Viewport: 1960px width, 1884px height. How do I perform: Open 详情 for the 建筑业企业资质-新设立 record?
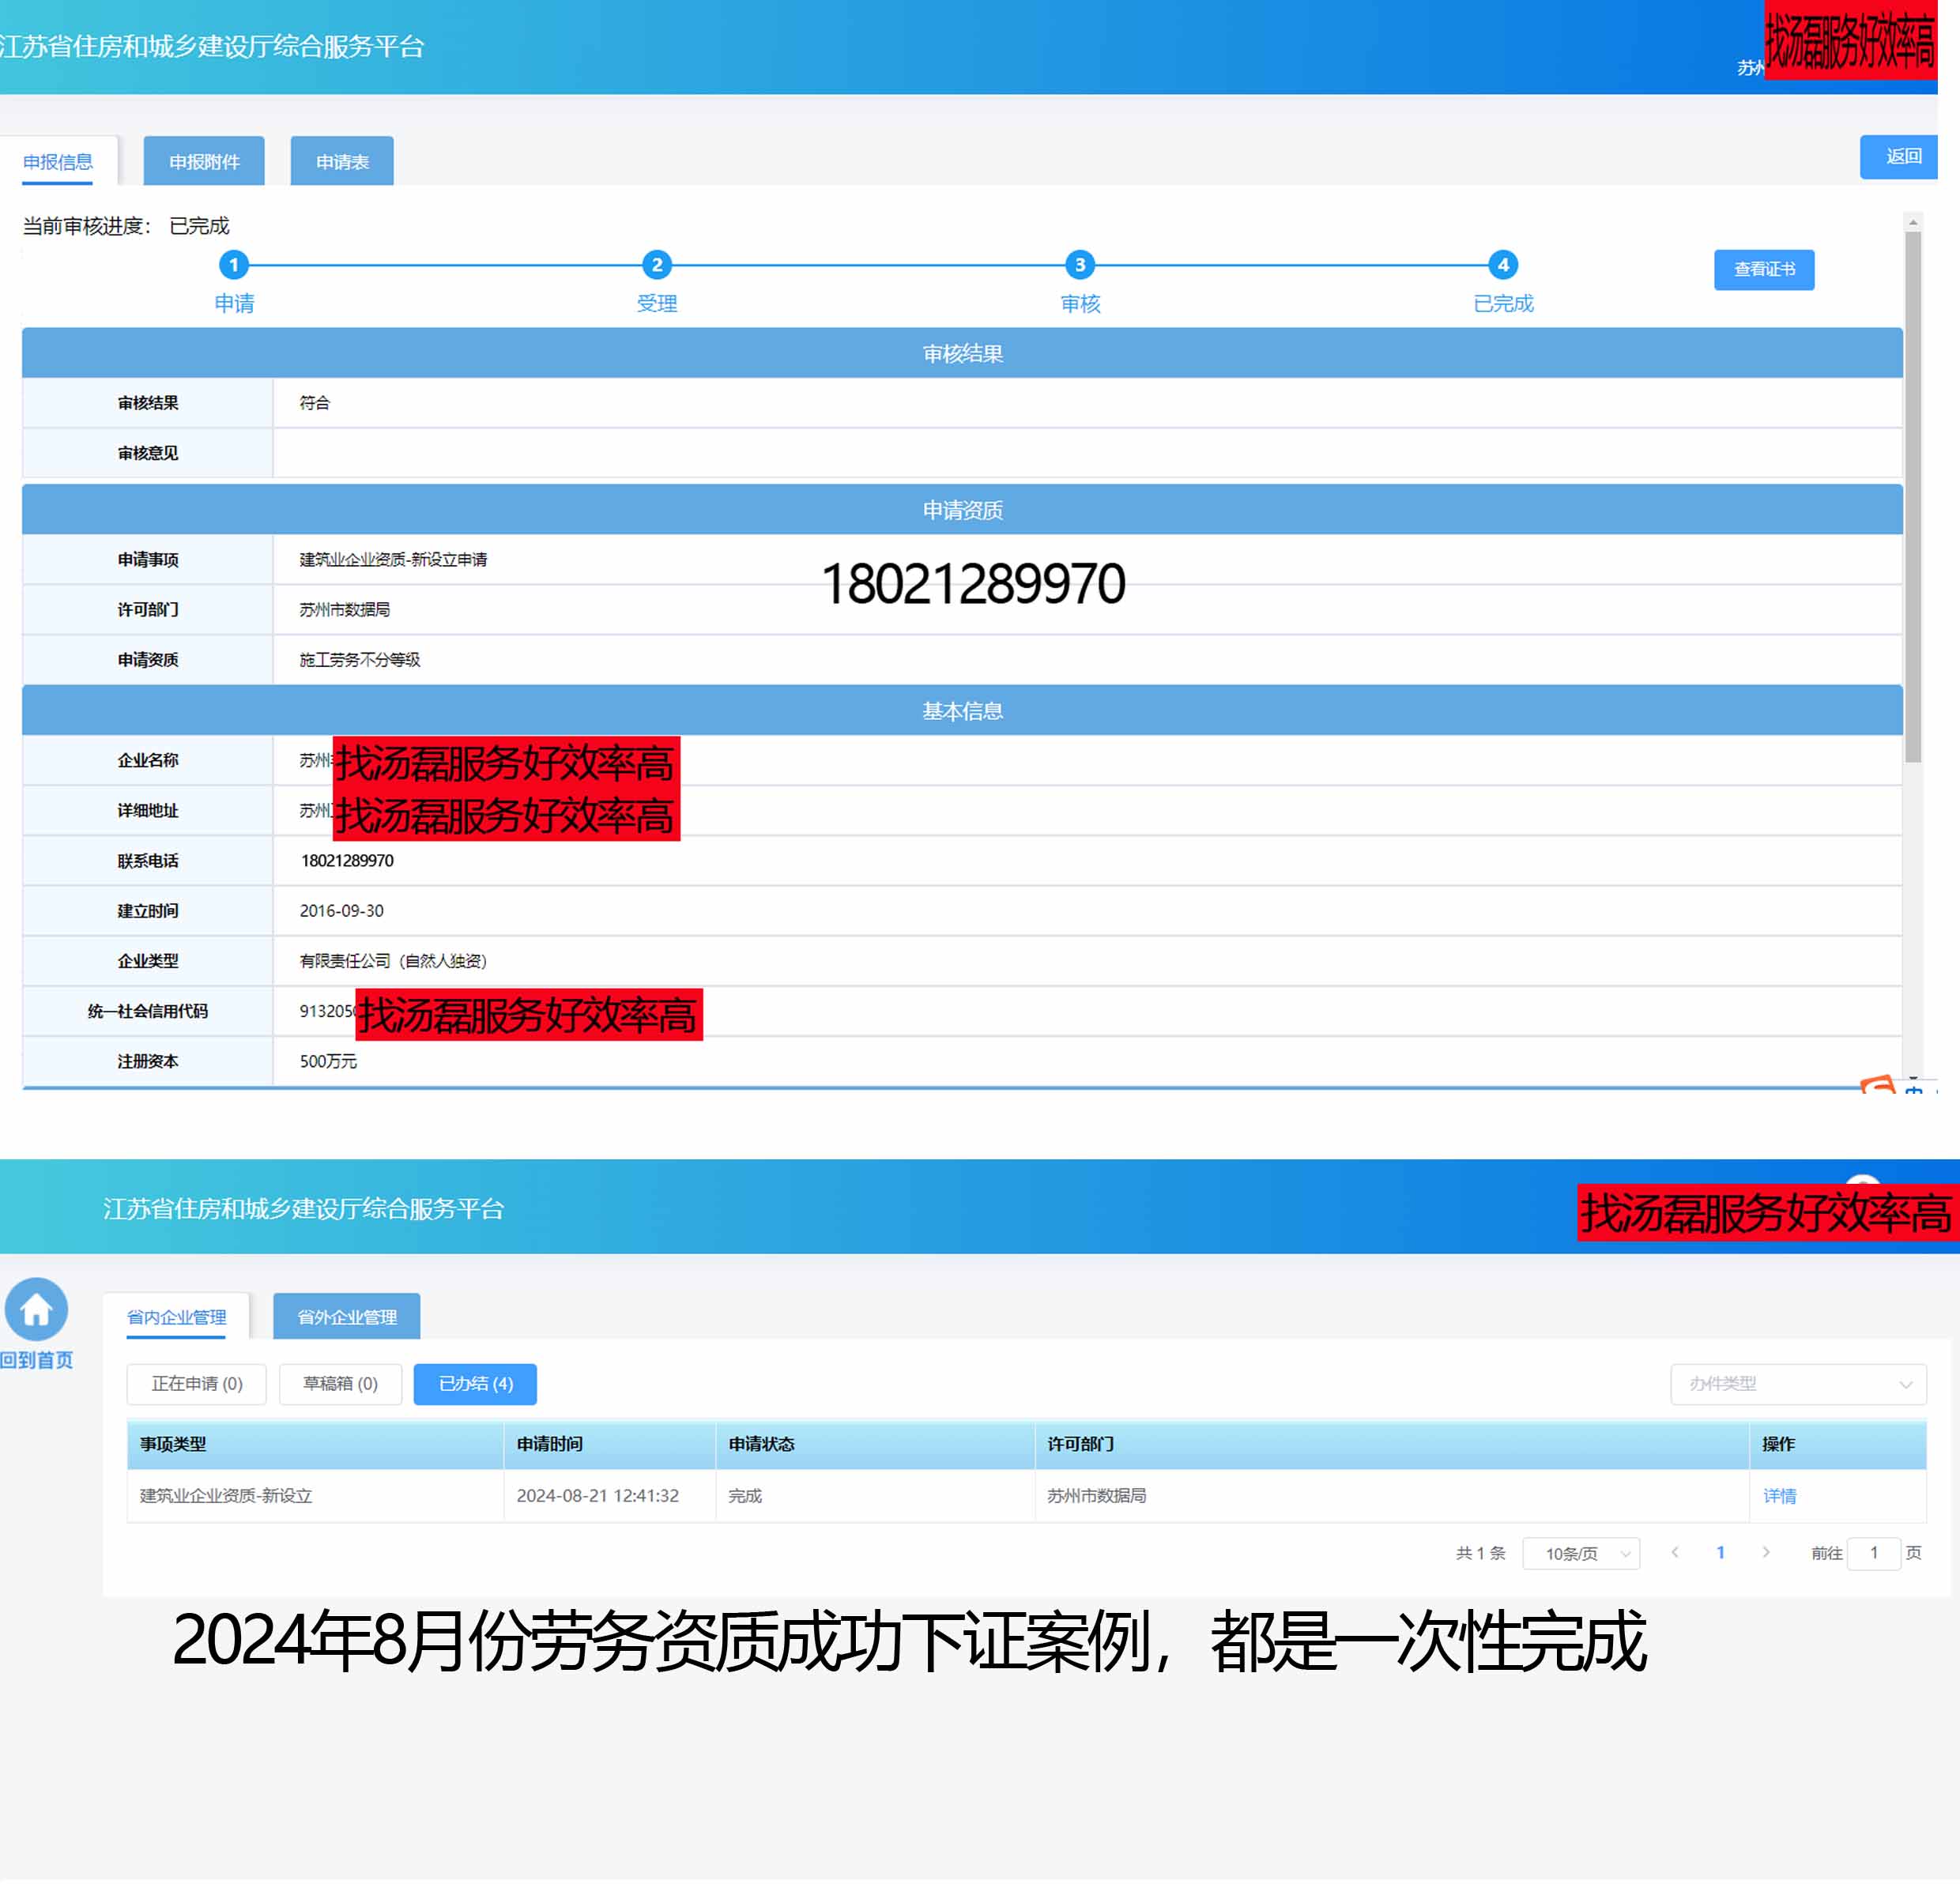coord(1780,1496)
